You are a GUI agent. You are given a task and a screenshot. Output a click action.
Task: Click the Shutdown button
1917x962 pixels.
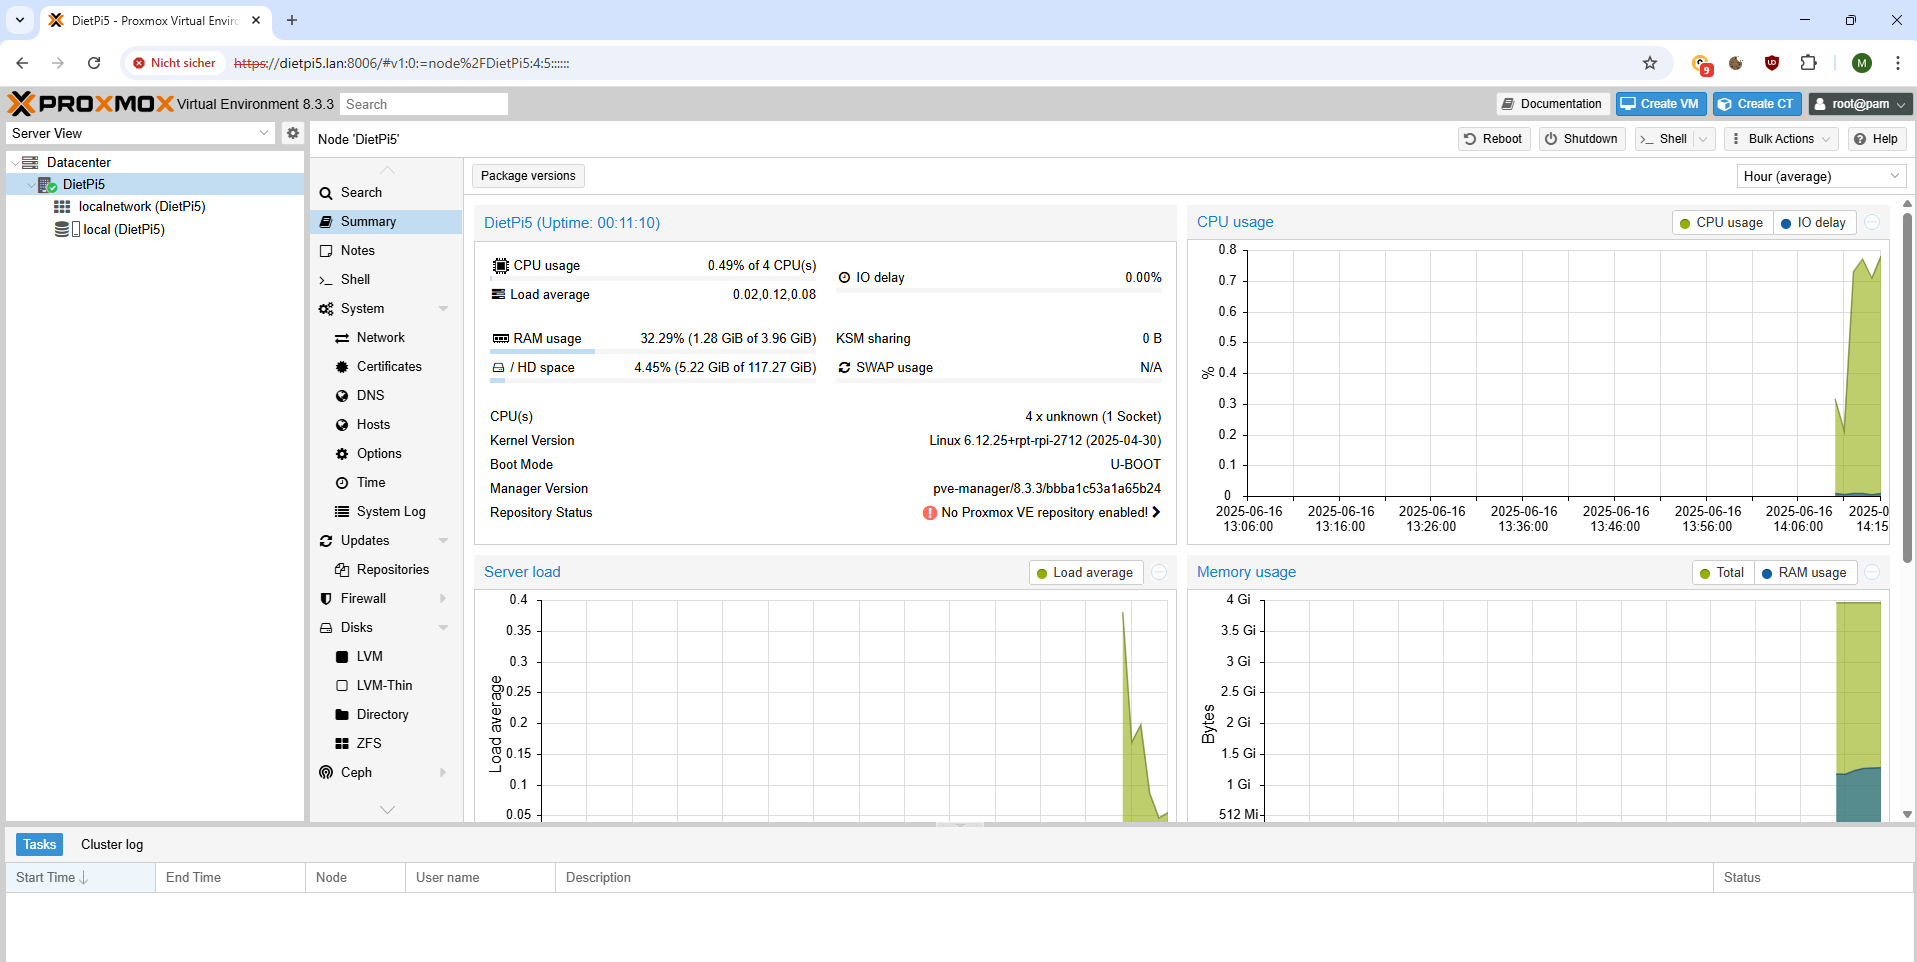pyautogui.click(x=1581, y=139)
